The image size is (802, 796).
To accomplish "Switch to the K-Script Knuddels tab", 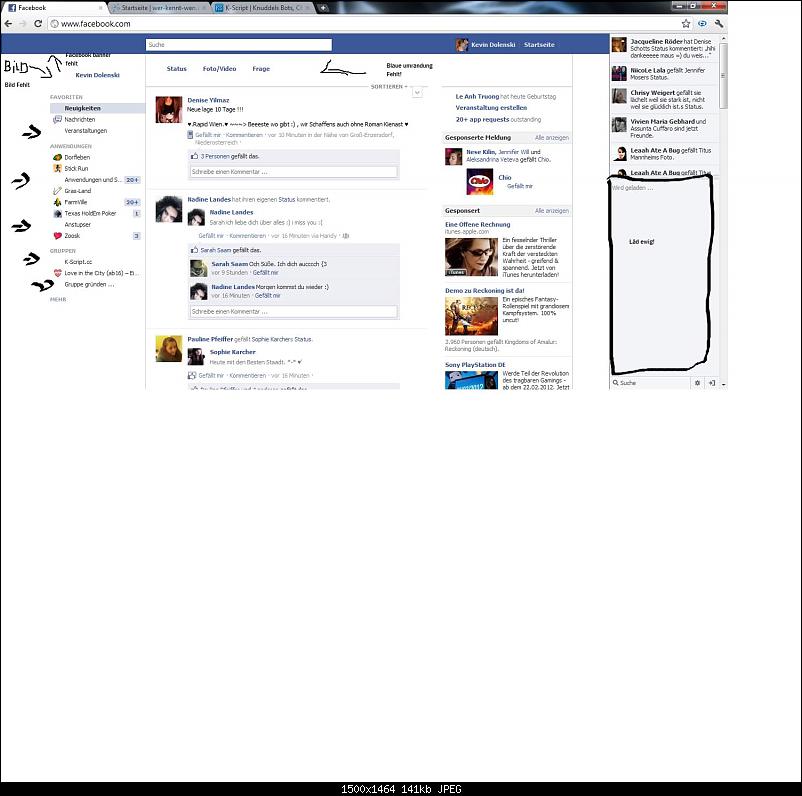I will click(262, 8).
